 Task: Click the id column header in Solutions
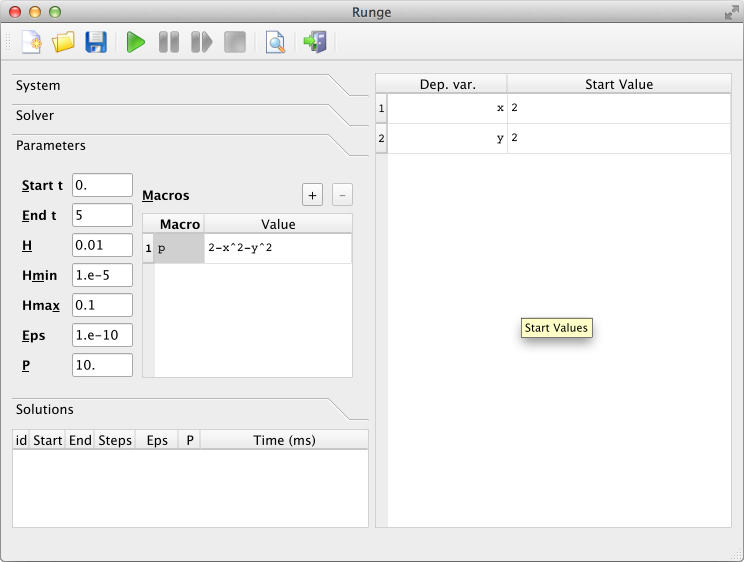point(21,440)
